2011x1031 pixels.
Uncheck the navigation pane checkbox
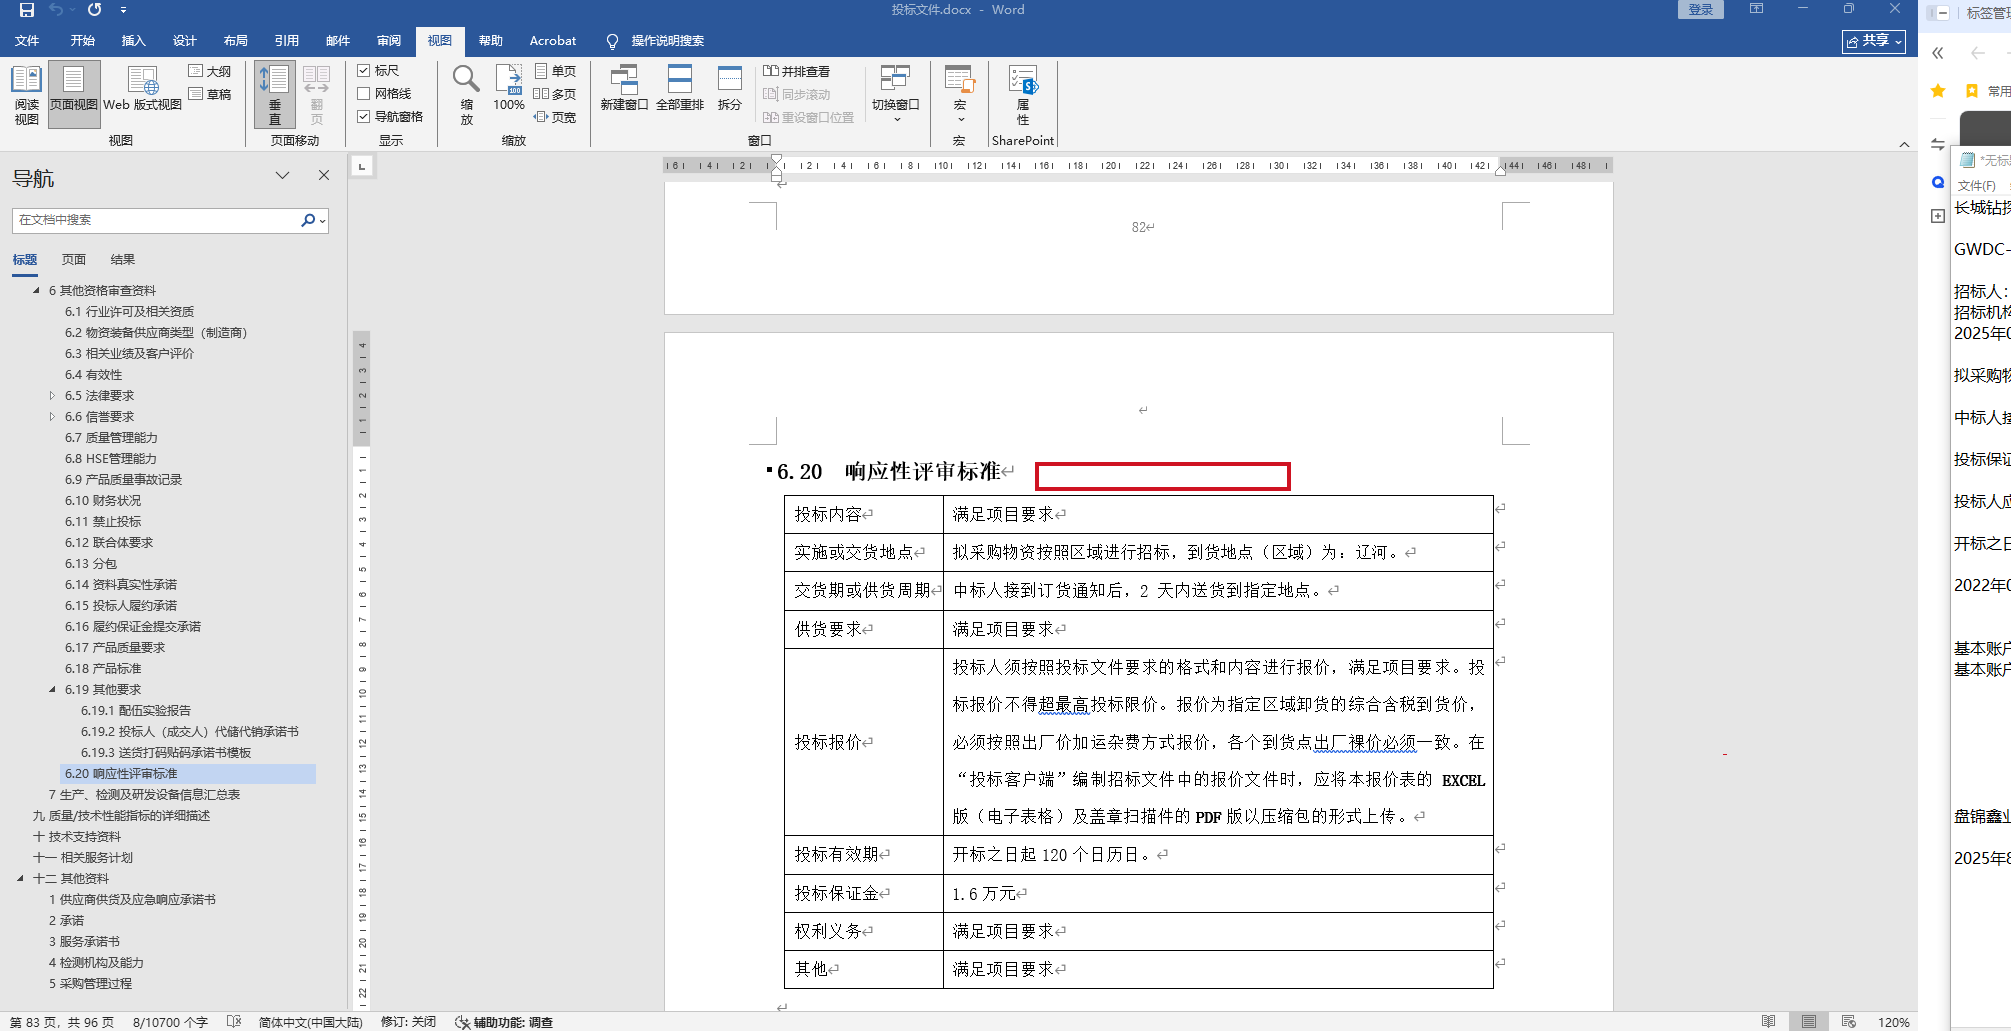(x=364, y=117)
